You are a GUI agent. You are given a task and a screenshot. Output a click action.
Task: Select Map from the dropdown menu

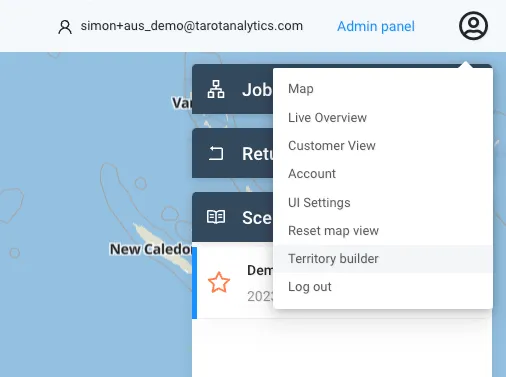point(383,89)
